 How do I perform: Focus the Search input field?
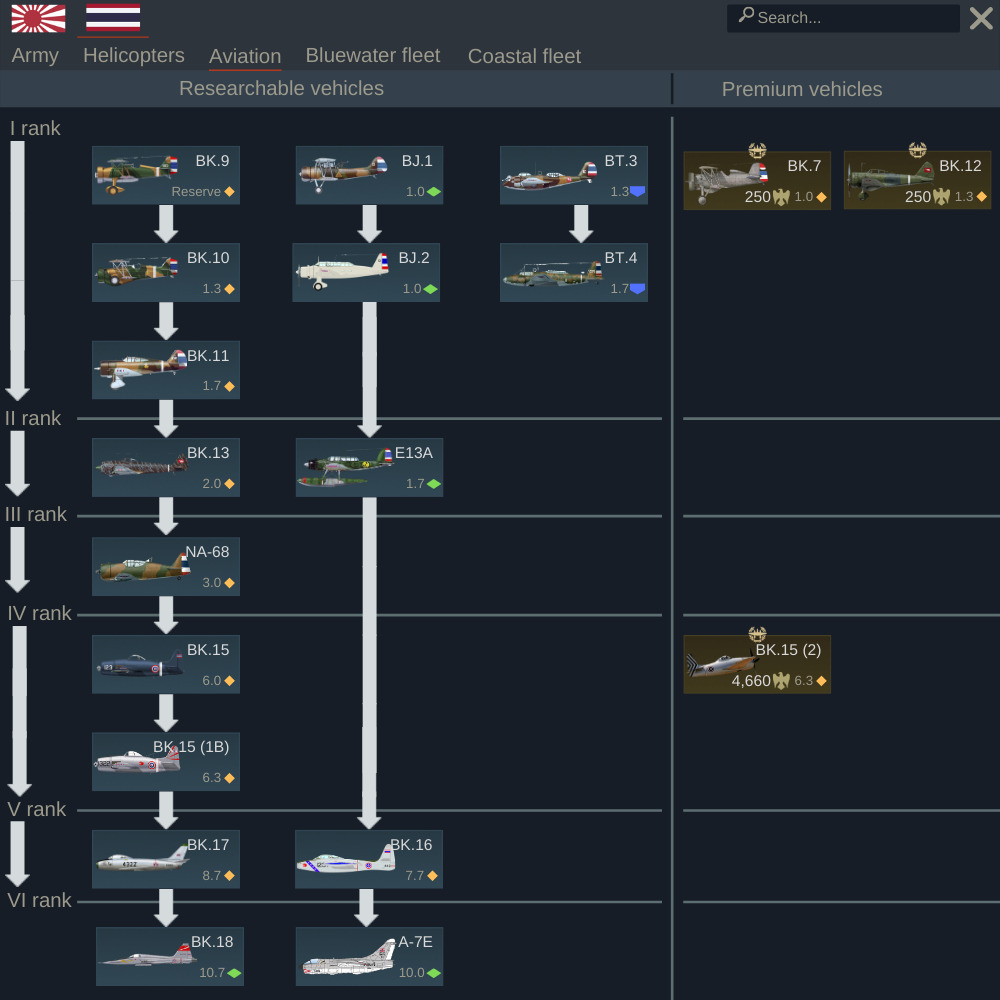coord(843,18)
